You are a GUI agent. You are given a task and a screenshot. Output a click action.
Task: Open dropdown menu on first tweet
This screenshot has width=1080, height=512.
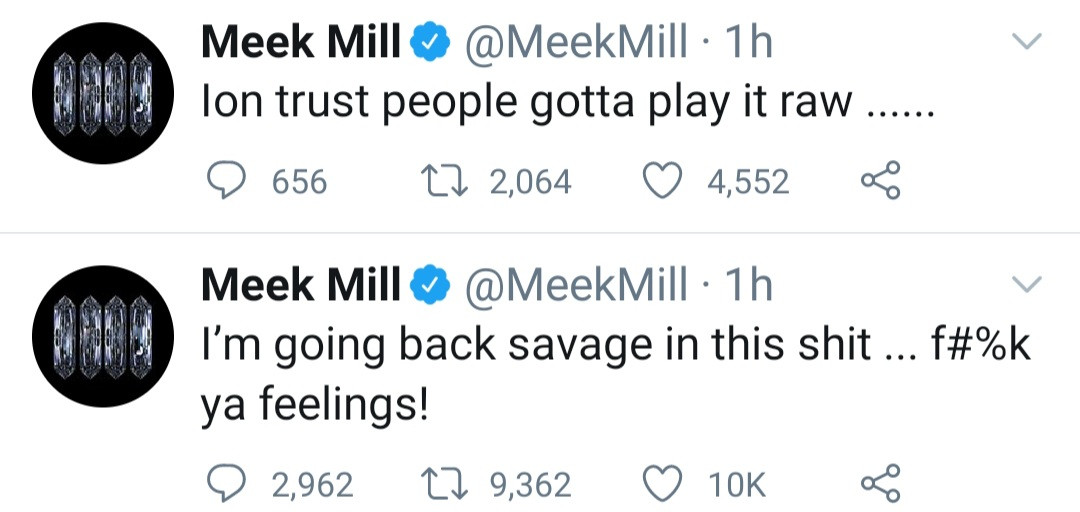(1028, 42)
